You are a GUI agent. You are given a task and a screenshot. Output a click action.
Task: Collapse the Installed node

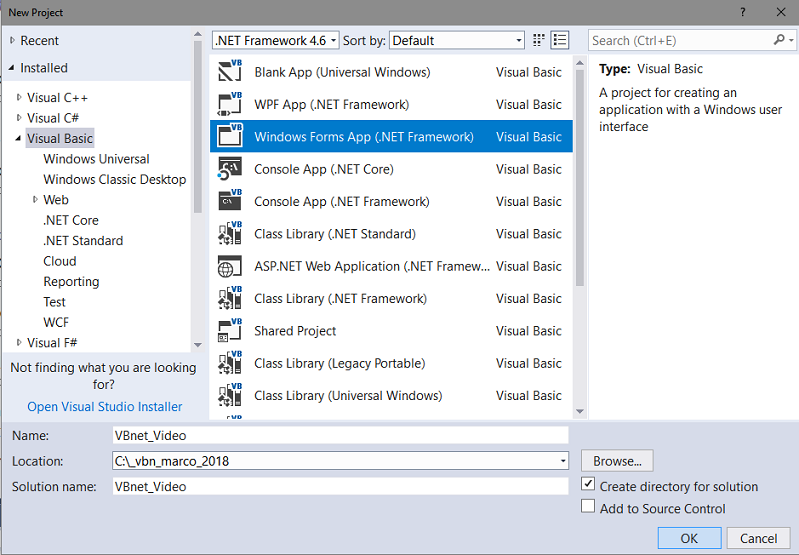pyautogui.click(x=12, y=68)
